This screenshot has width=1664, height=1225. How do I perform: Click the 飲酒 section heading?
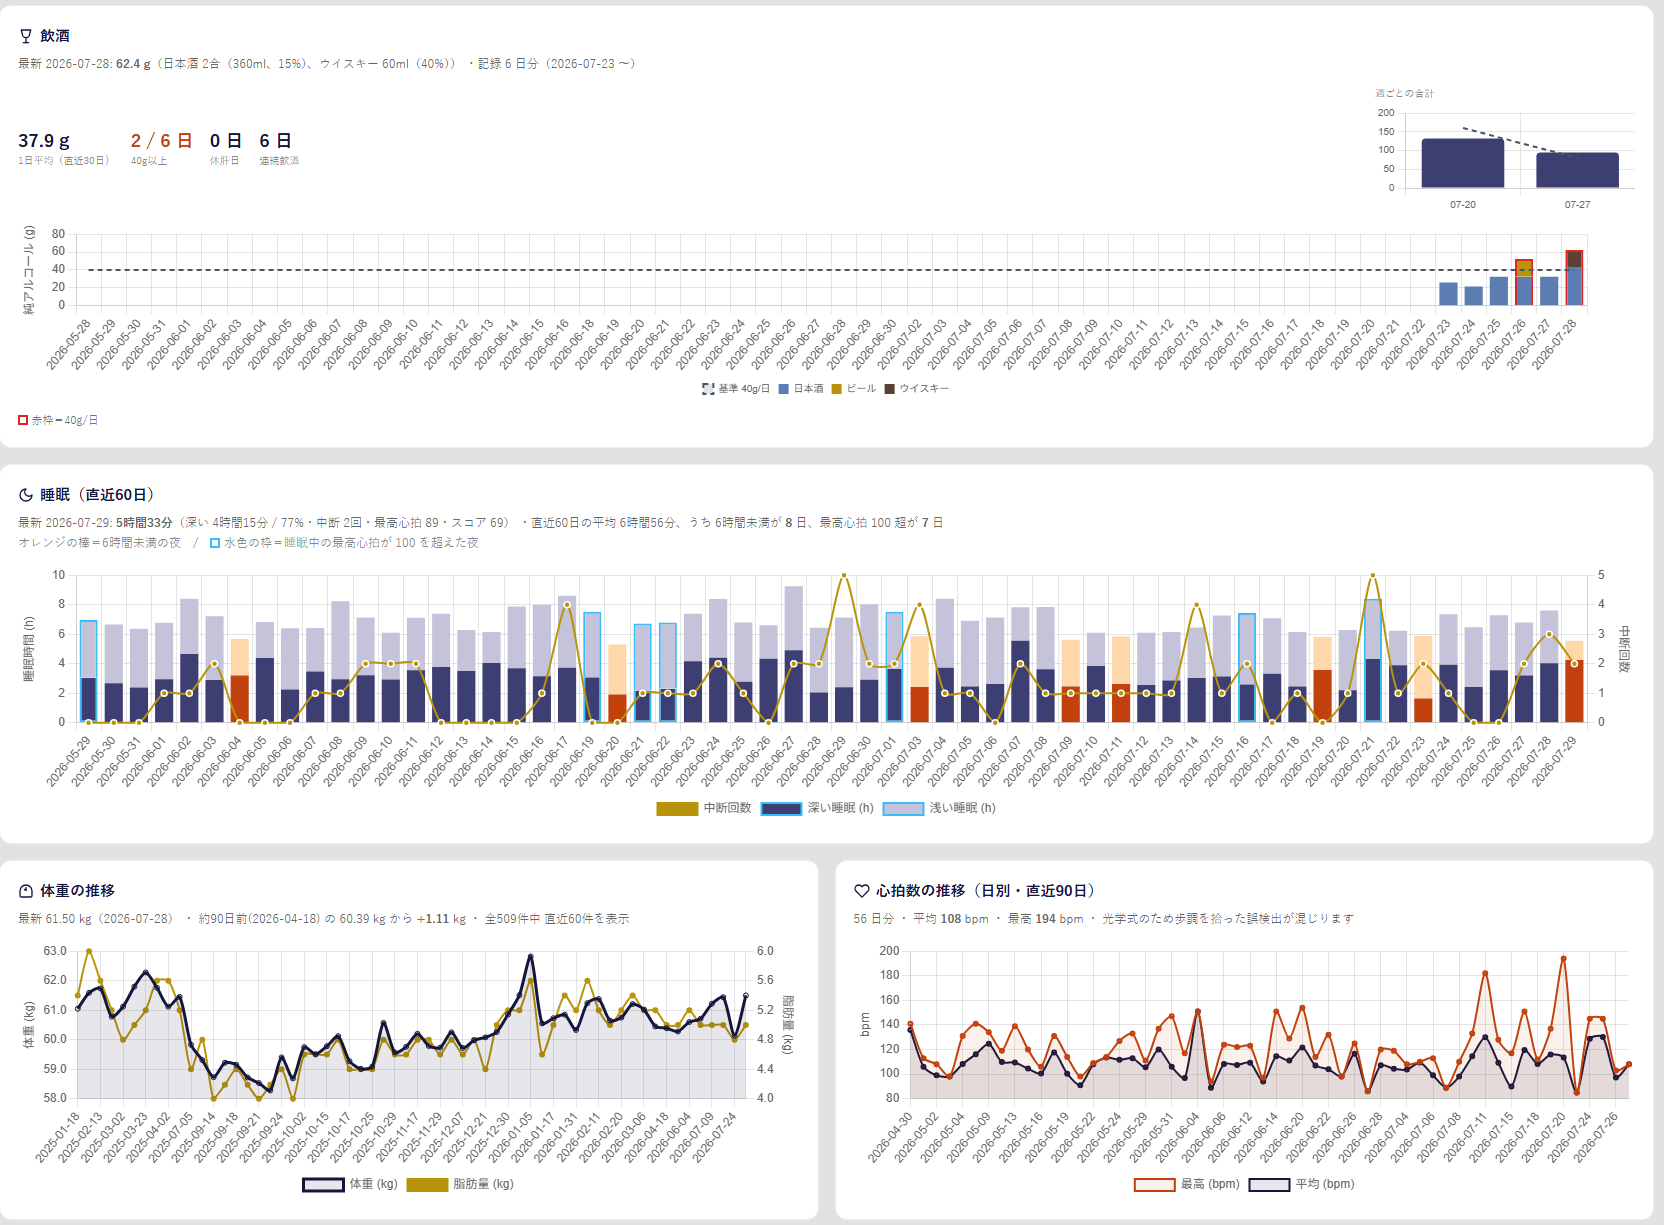55,36
